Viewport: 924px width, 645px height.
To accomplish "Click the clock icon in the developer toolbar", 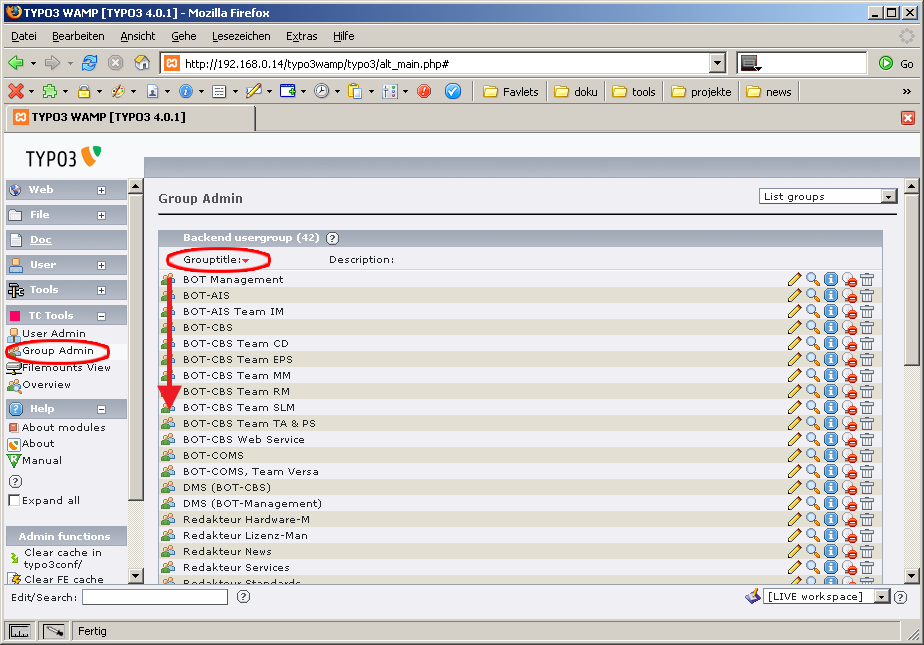I will coord(321,91).
